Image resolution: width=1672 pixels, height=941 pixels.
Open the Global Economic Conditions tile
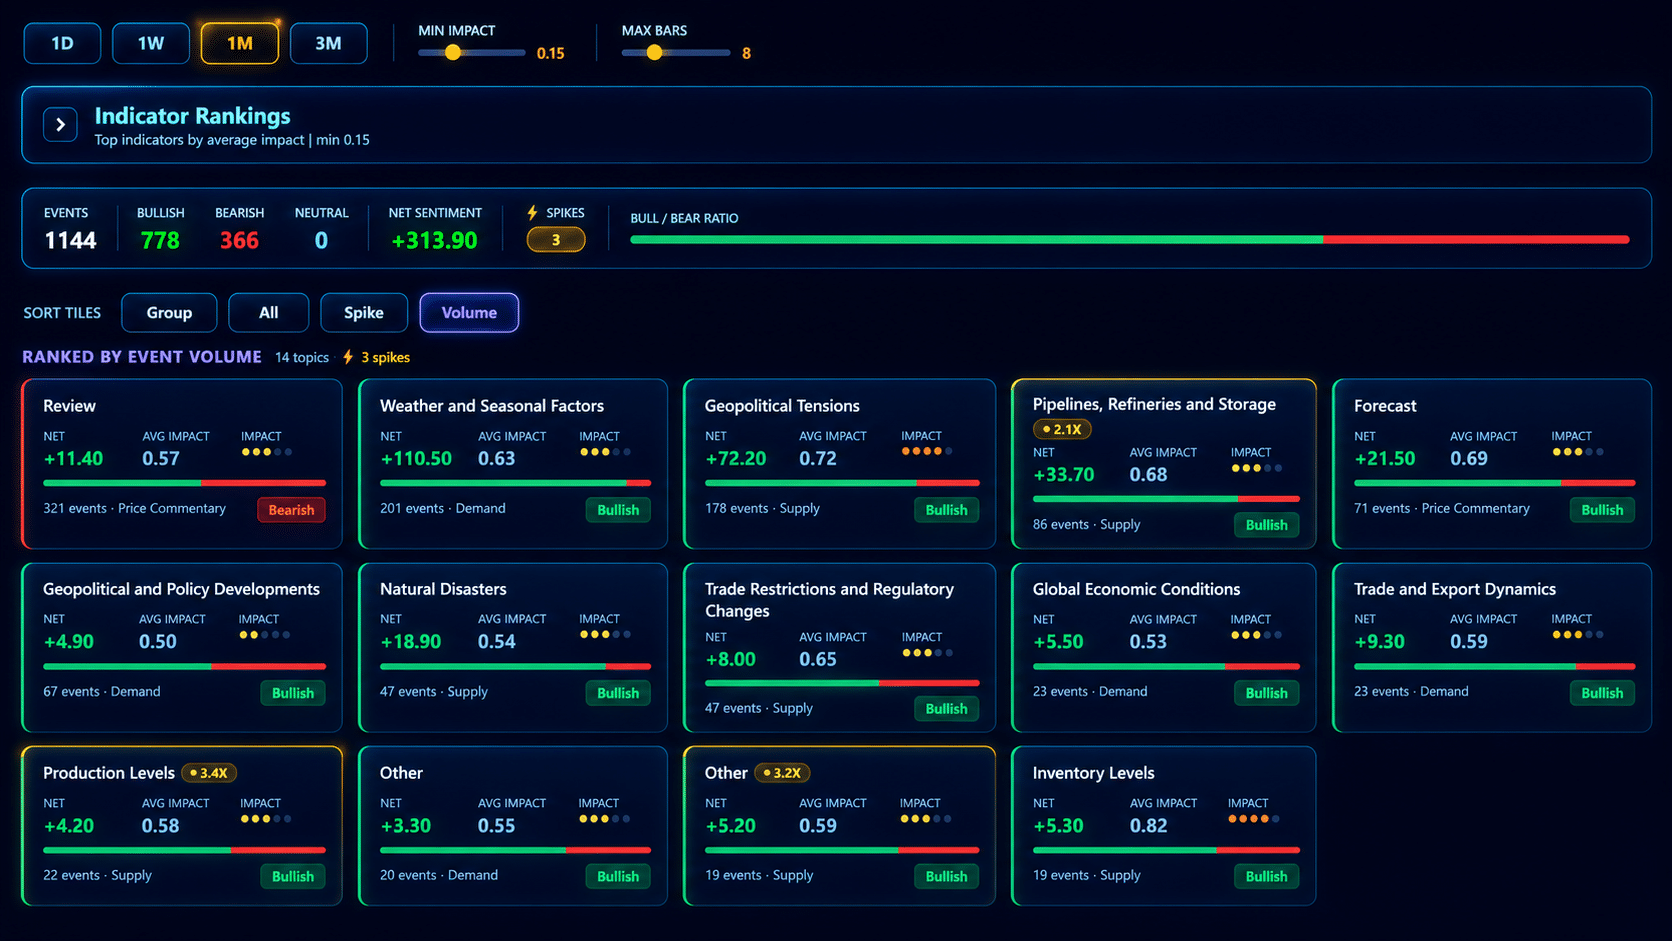1163,648
